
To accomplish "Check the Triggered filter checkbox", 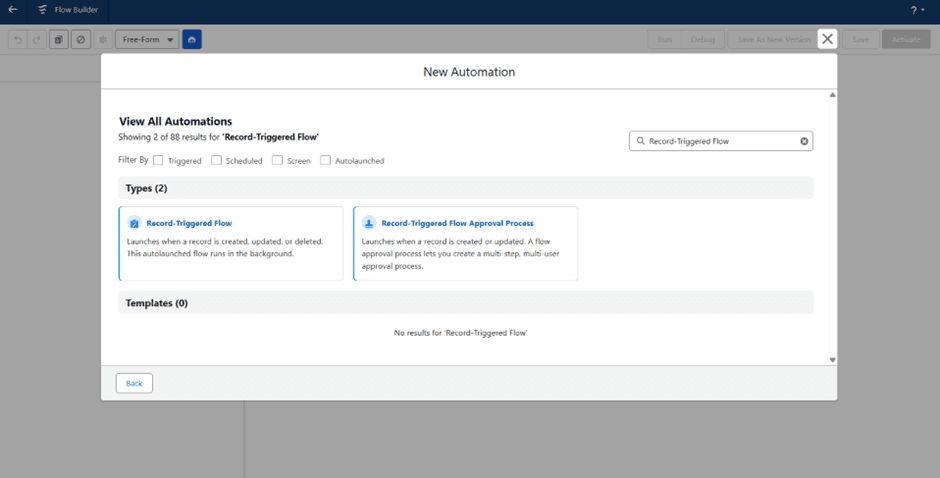I will coord(158,160).
